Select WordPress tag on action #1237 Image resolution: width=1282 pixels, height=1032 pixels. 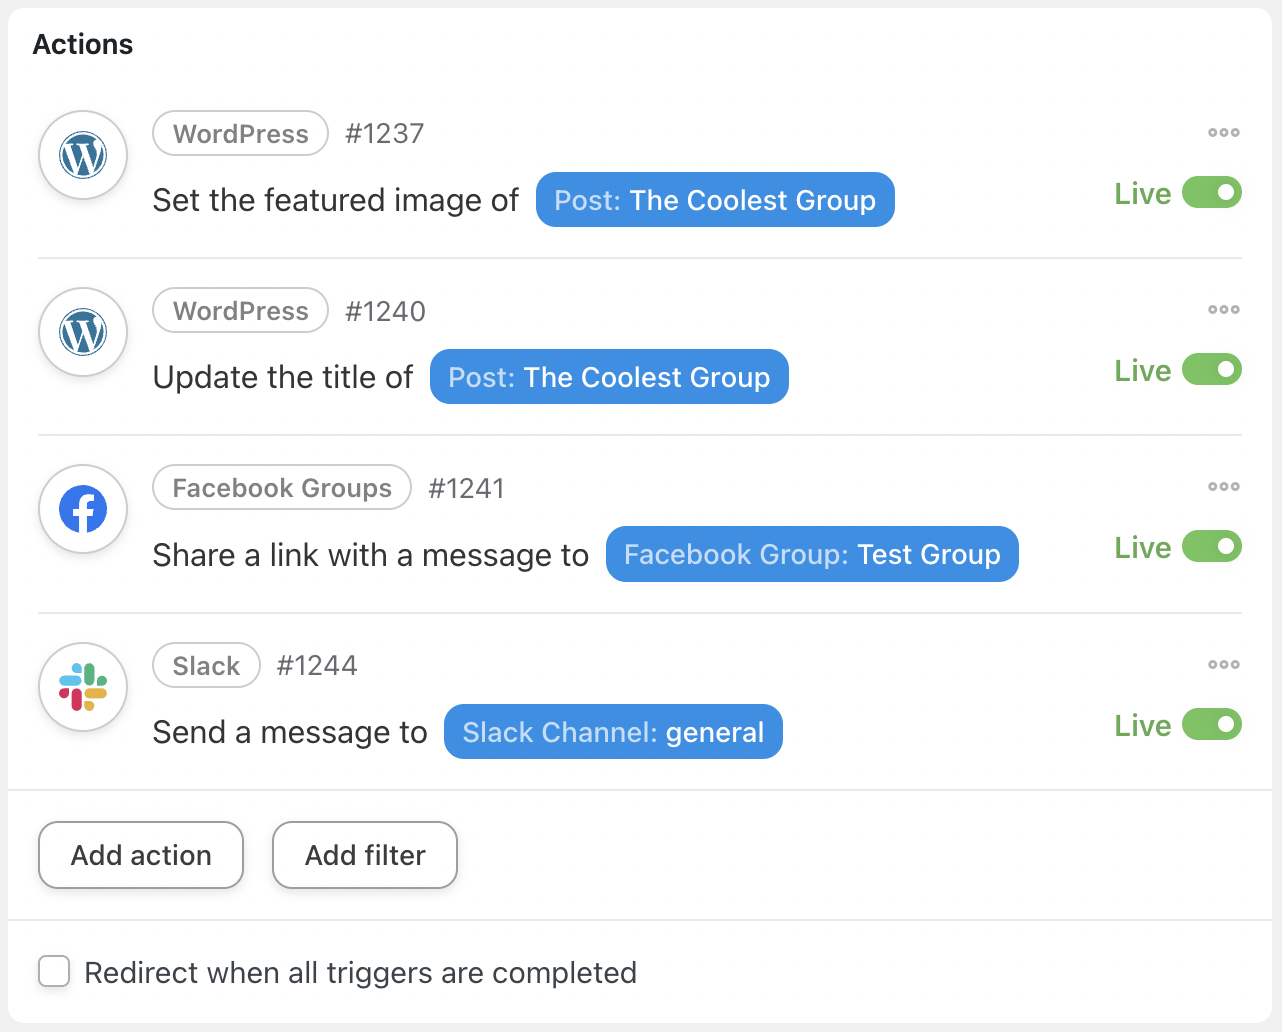(x=240, y=133)
